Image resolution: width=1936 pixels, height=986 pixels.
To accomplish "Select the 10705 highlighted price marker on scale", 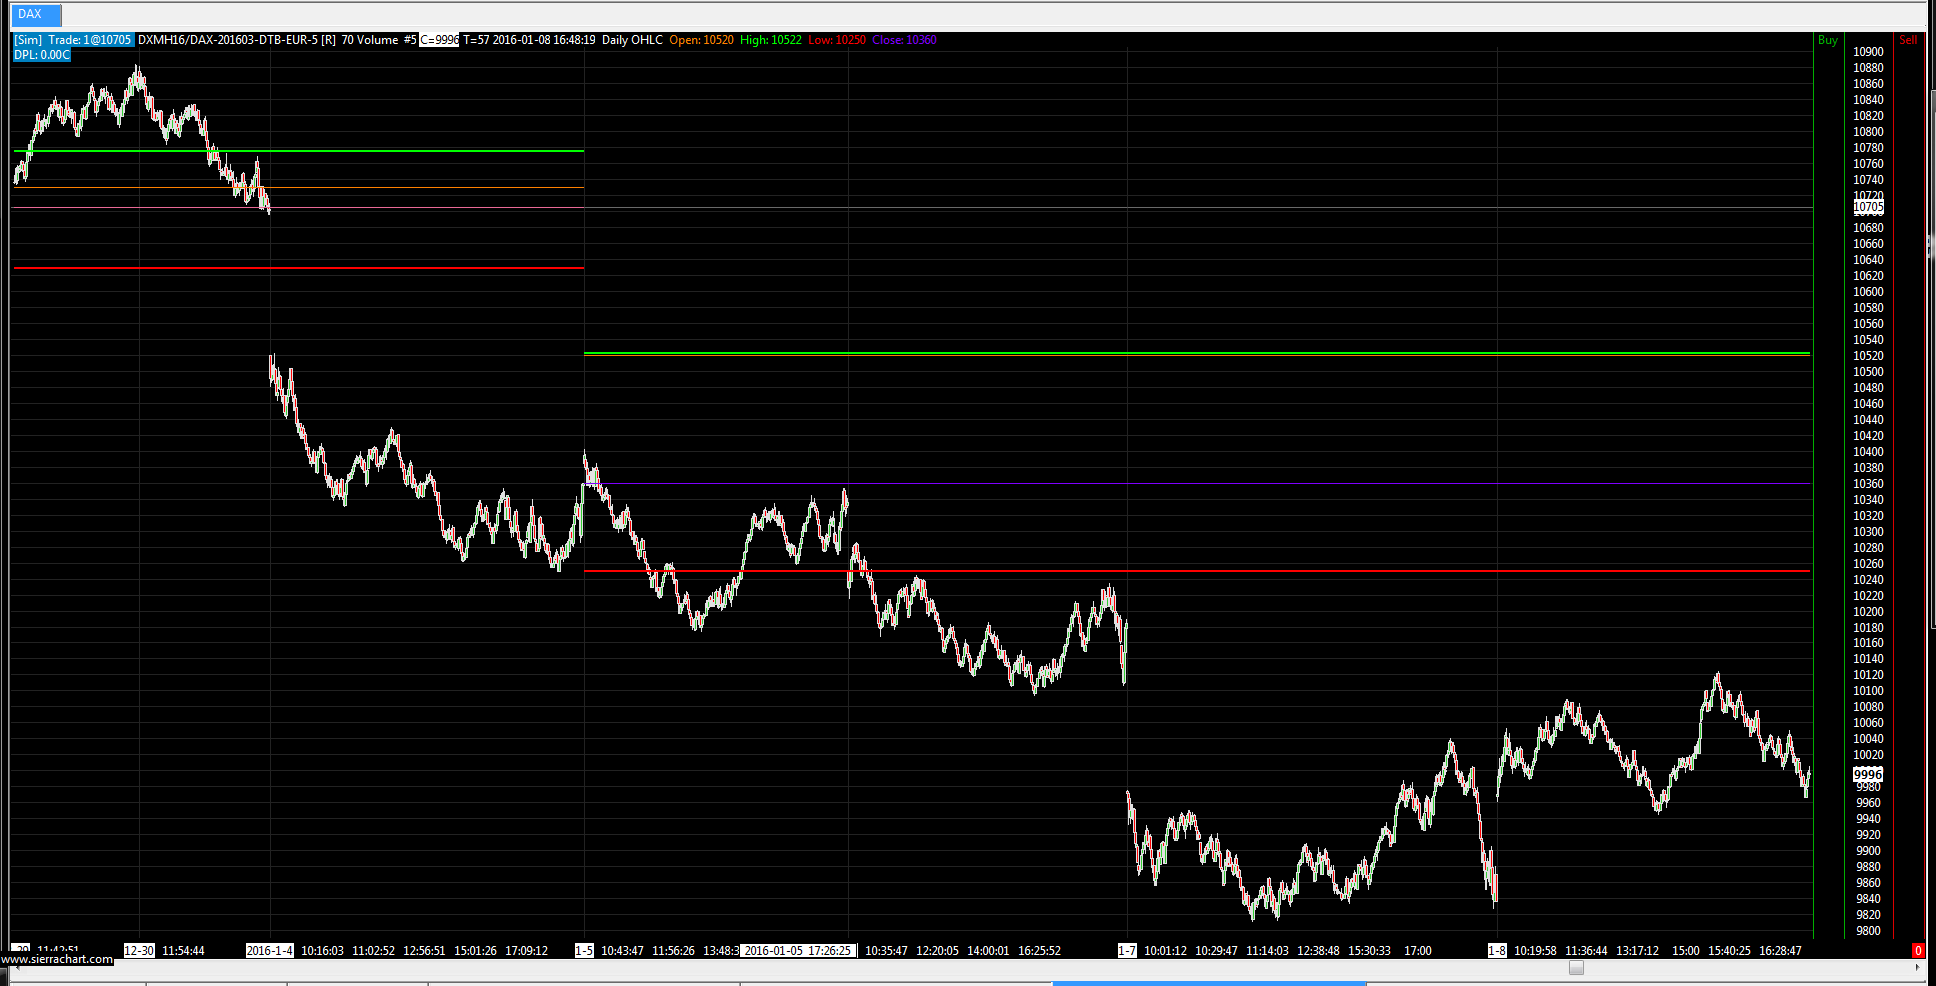I will [1868, 207].
